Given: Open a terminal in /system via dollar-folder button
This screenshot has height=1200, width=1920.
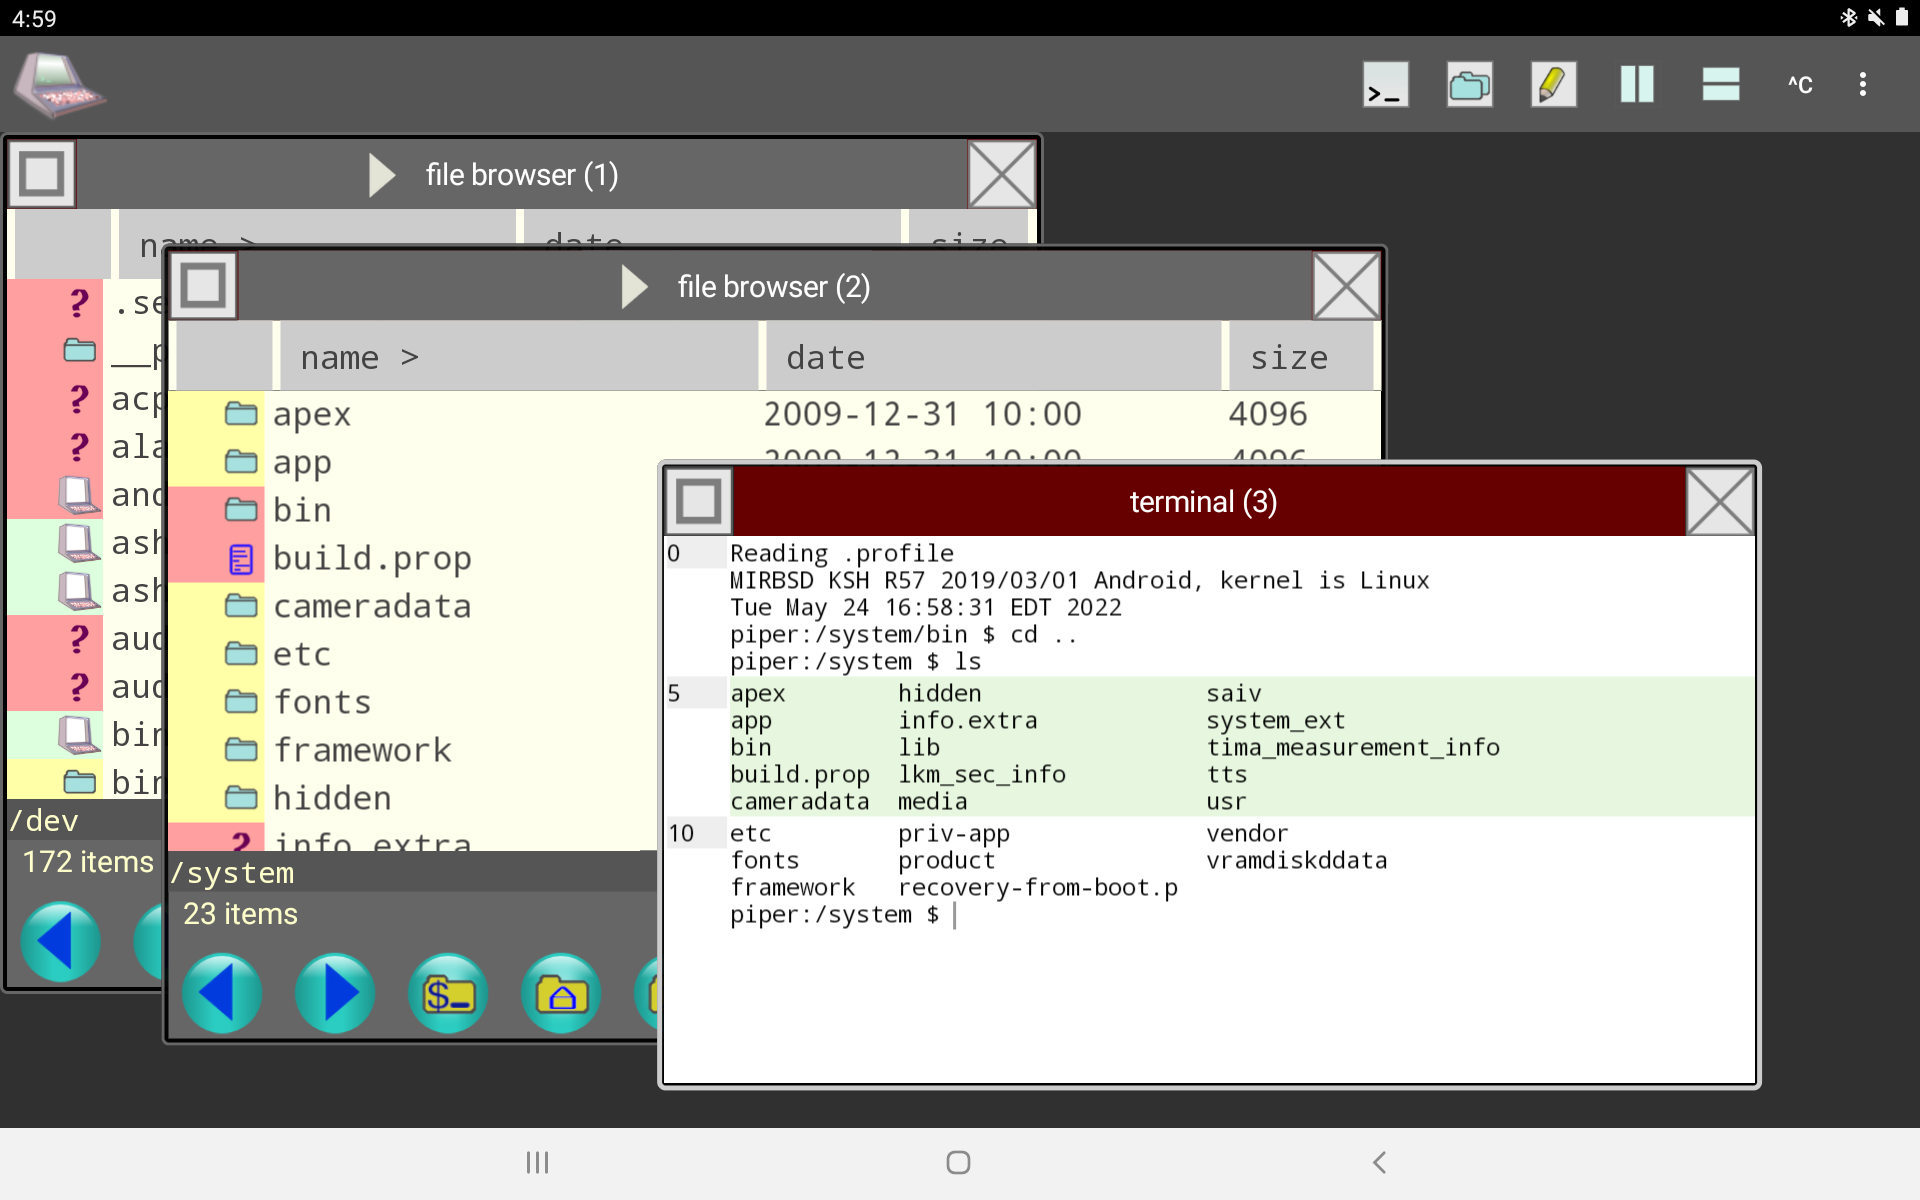Looking at the screenshot, I should 448,993.
